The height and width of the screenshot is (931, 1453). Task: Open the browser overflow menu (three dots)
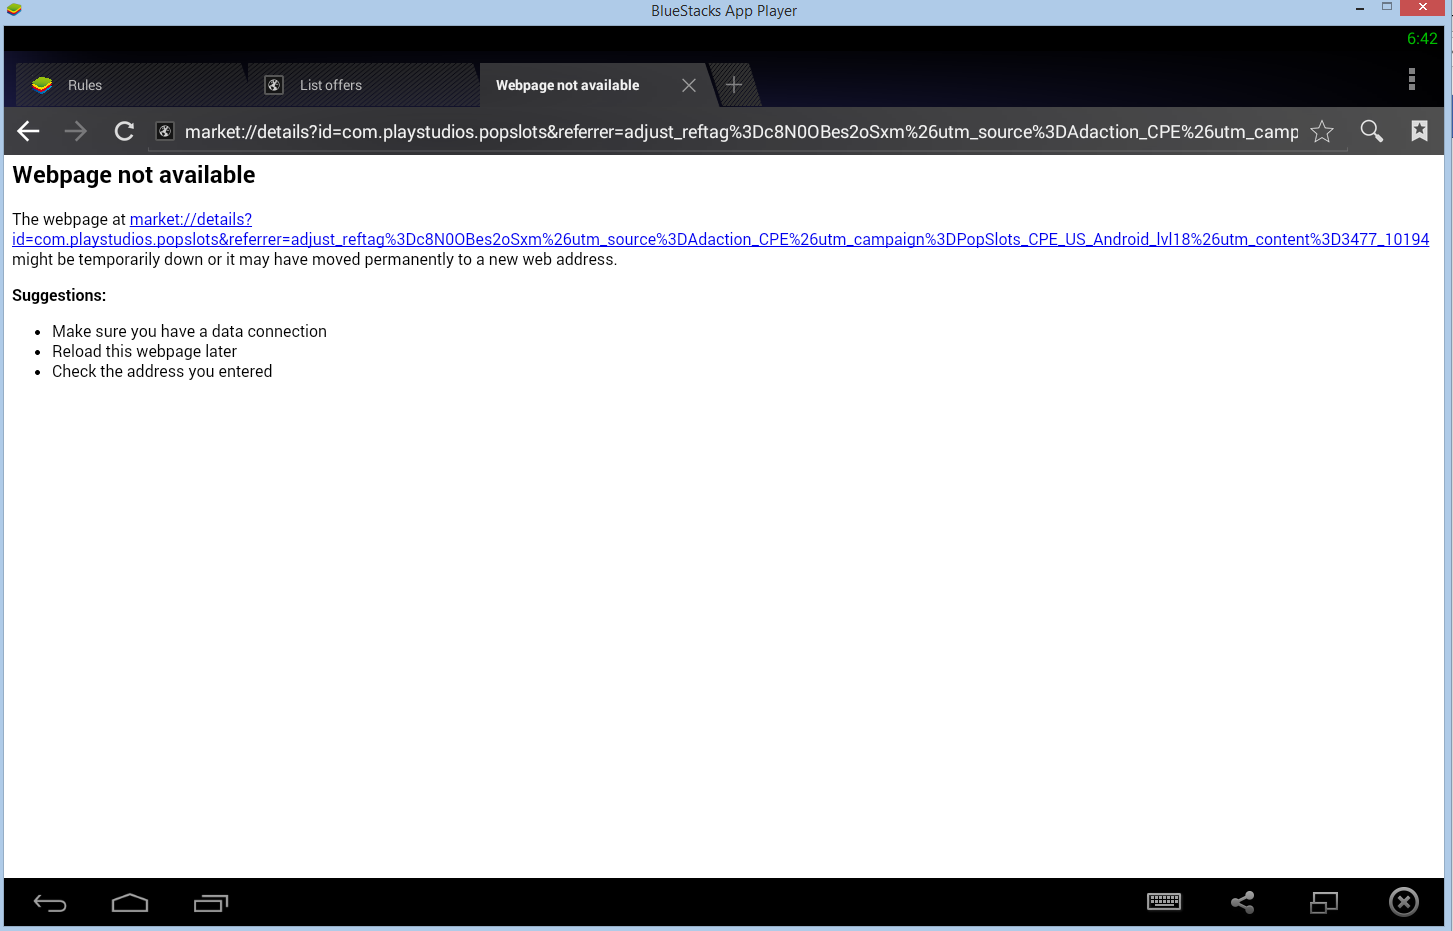point(1412,79)
